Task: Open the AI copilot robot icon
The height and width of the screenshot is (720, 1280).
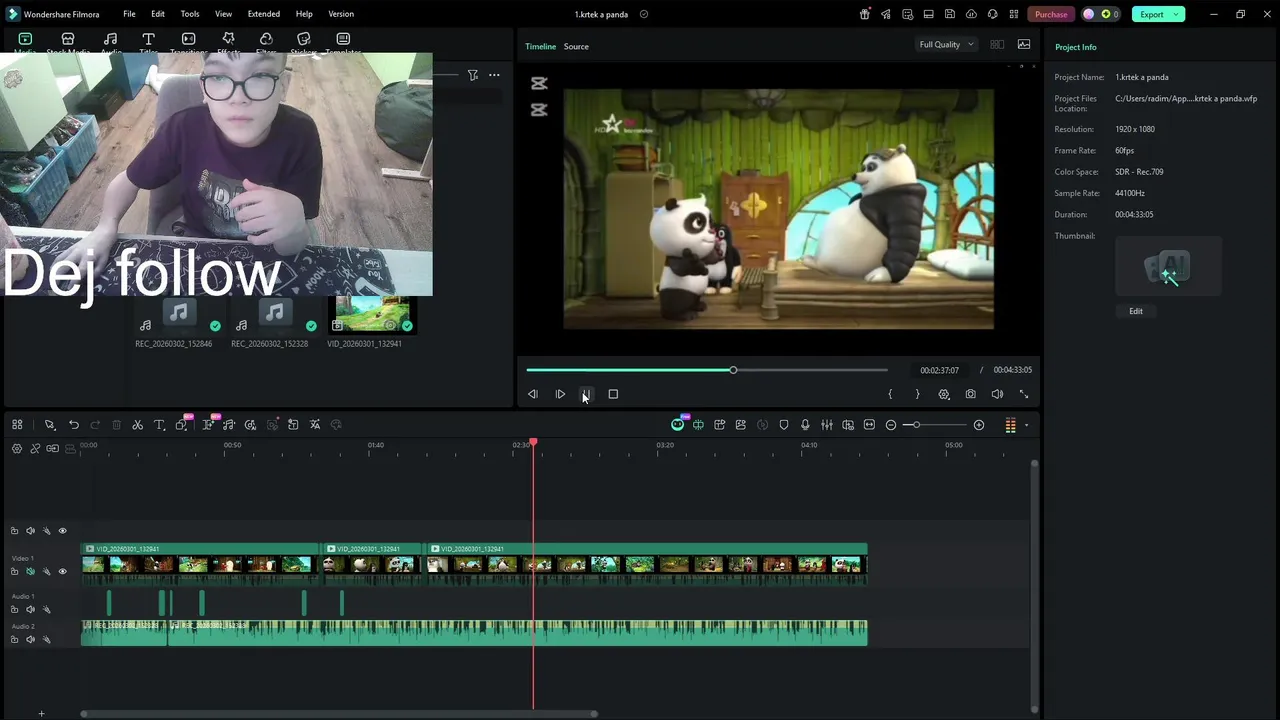Action: point(677,425)
